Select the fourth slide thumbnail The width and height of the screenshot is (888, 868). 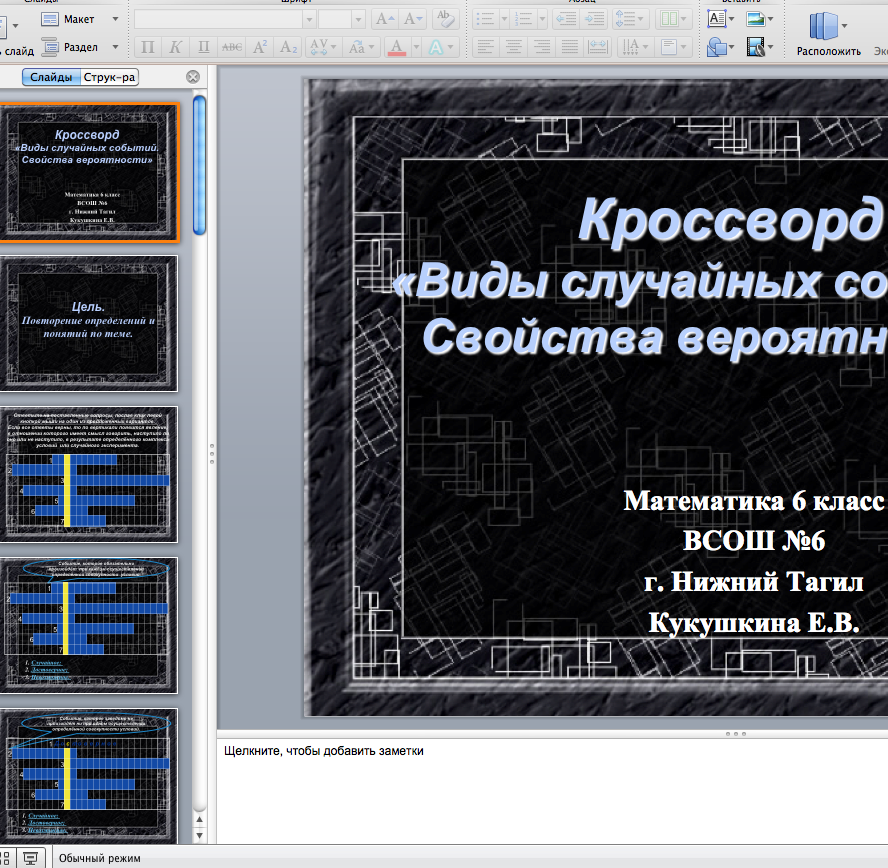tap(88, 626)
